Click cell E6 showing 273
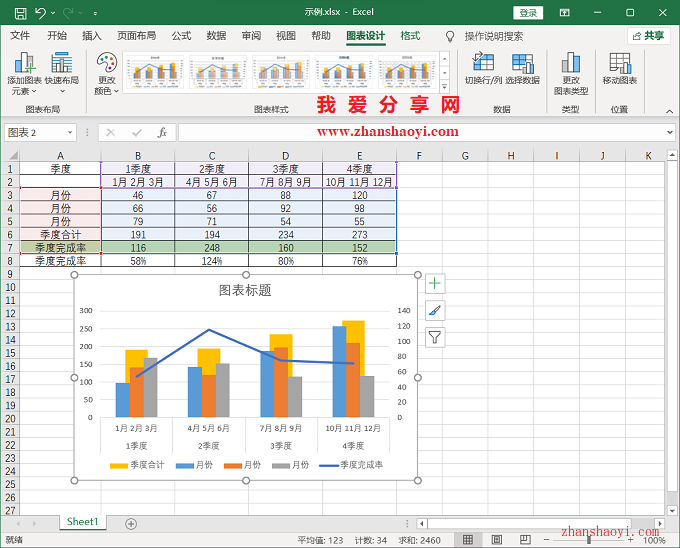Image resolution: width=680 pixels, height=548 pixels. pos(360,235)
